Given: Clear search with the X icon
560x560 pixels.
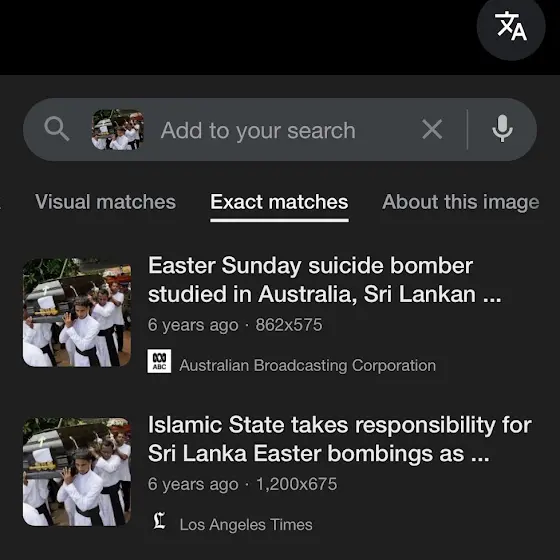Looking at the screenshot, I should [x=432, y=129].
